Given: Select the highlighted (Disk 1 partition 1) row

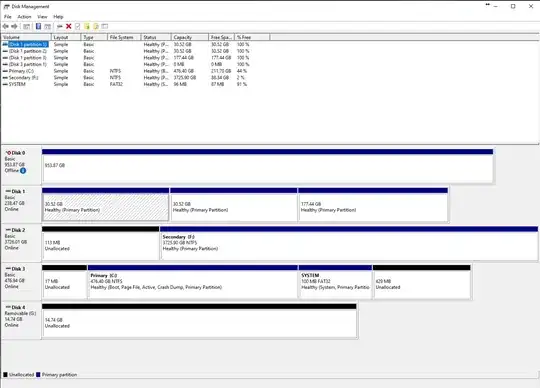Looking at the screenshot, I should coord(28,44).
